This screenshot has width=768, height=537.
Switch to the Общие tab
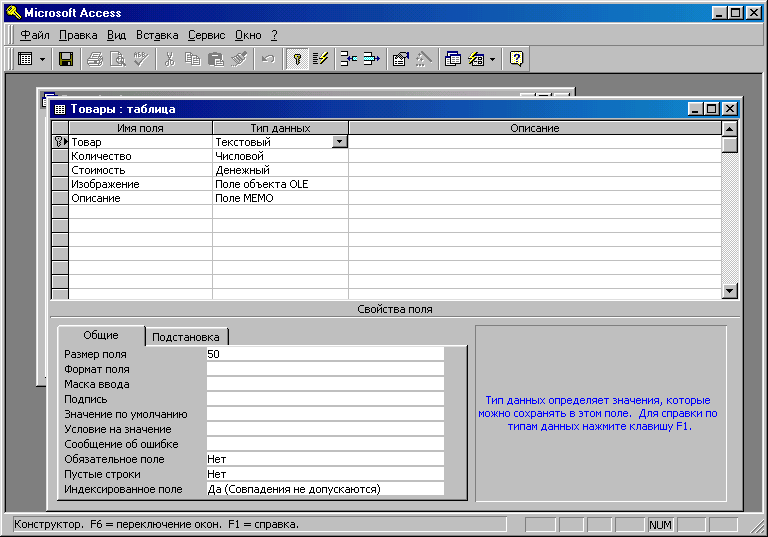(x=101, y=335)
